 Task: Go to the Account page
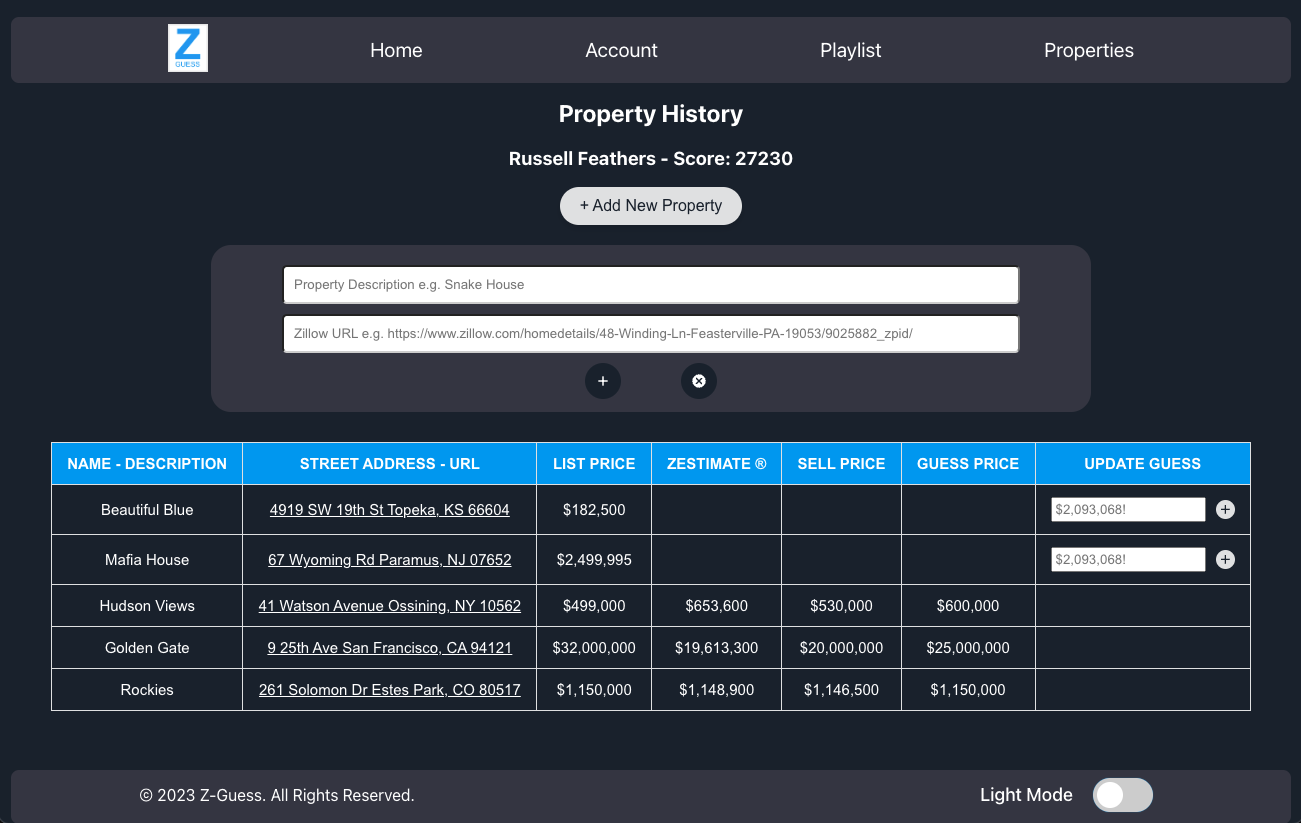pyautogui.click(x=621, y=50)
